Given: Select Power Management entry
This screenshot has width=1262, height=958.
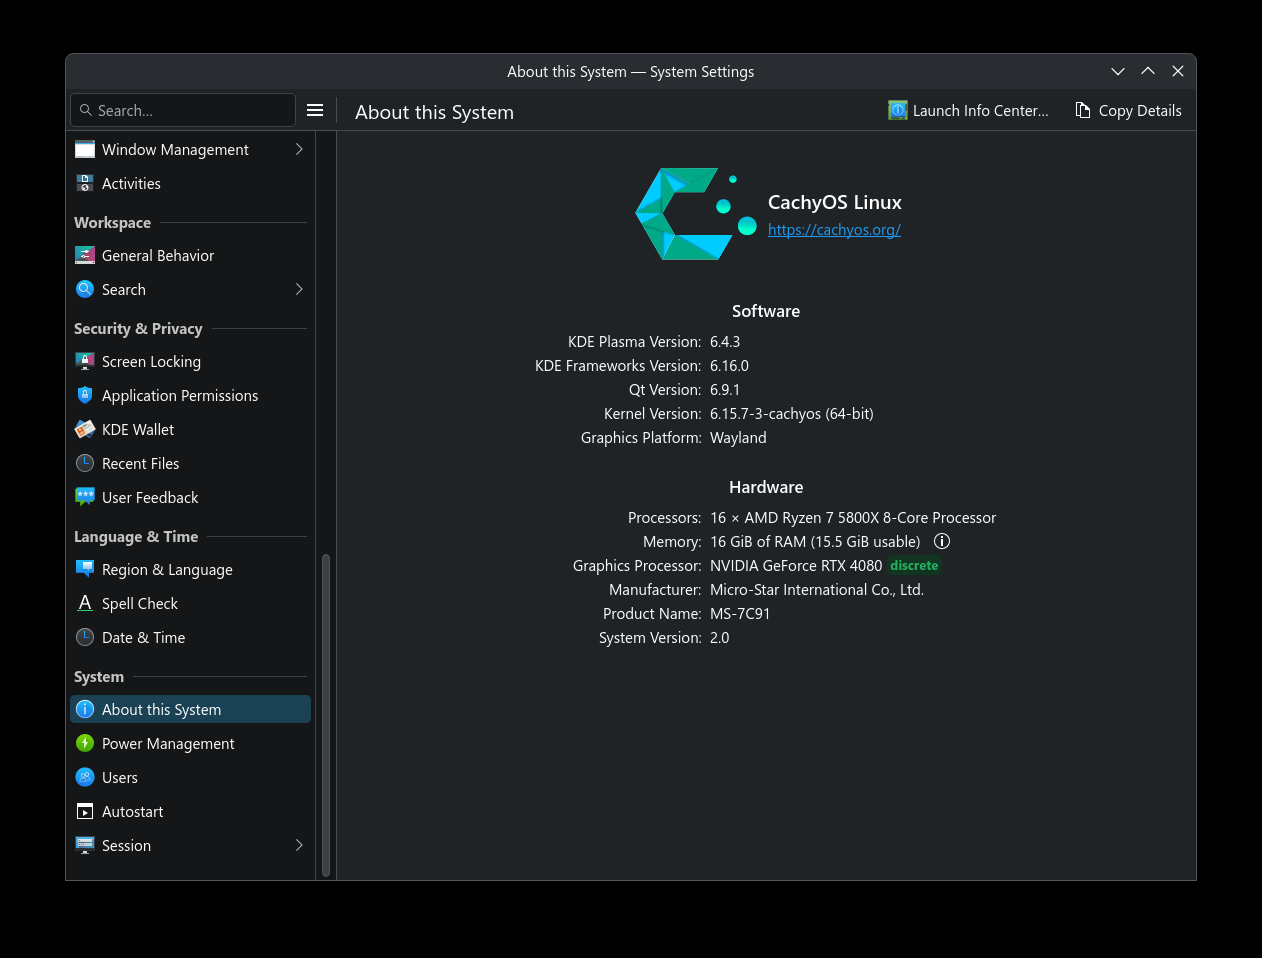Looking at the screenshot, I should pos(190,743).
